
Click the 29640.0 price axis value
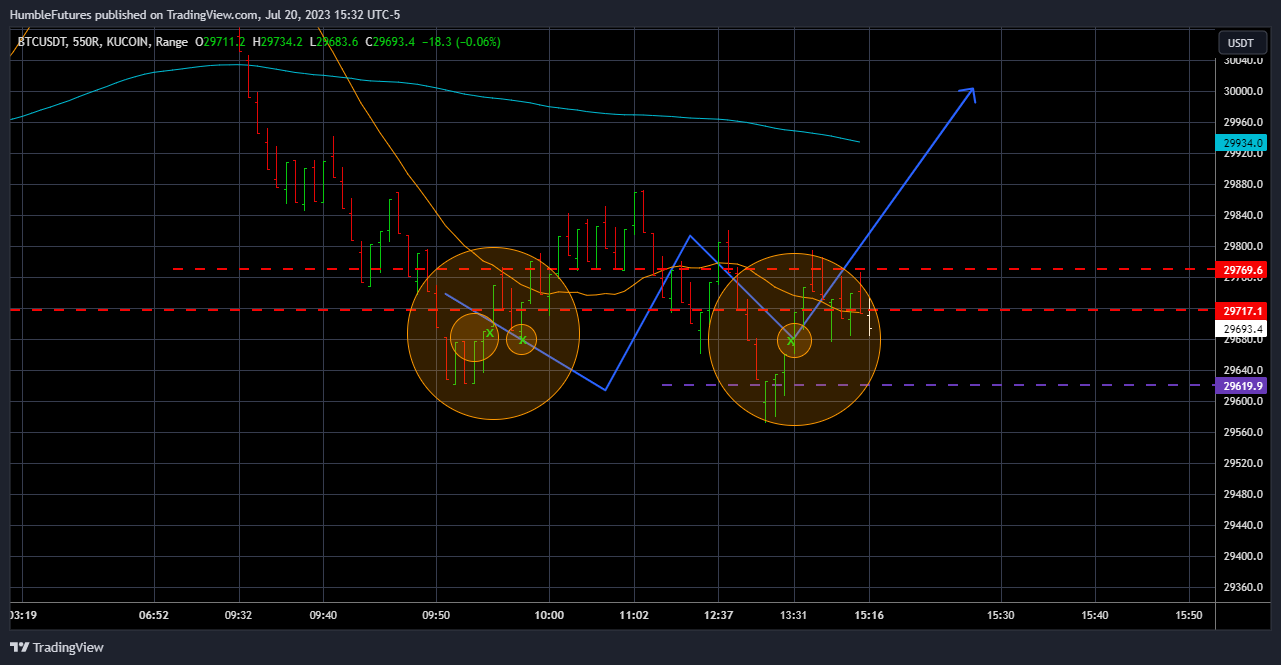pos(1244,370)
